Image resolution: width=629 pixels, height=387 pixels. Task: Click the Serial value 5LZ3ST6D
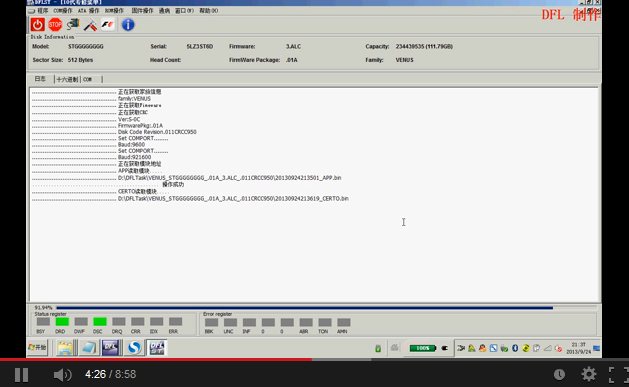pos(200,47)
